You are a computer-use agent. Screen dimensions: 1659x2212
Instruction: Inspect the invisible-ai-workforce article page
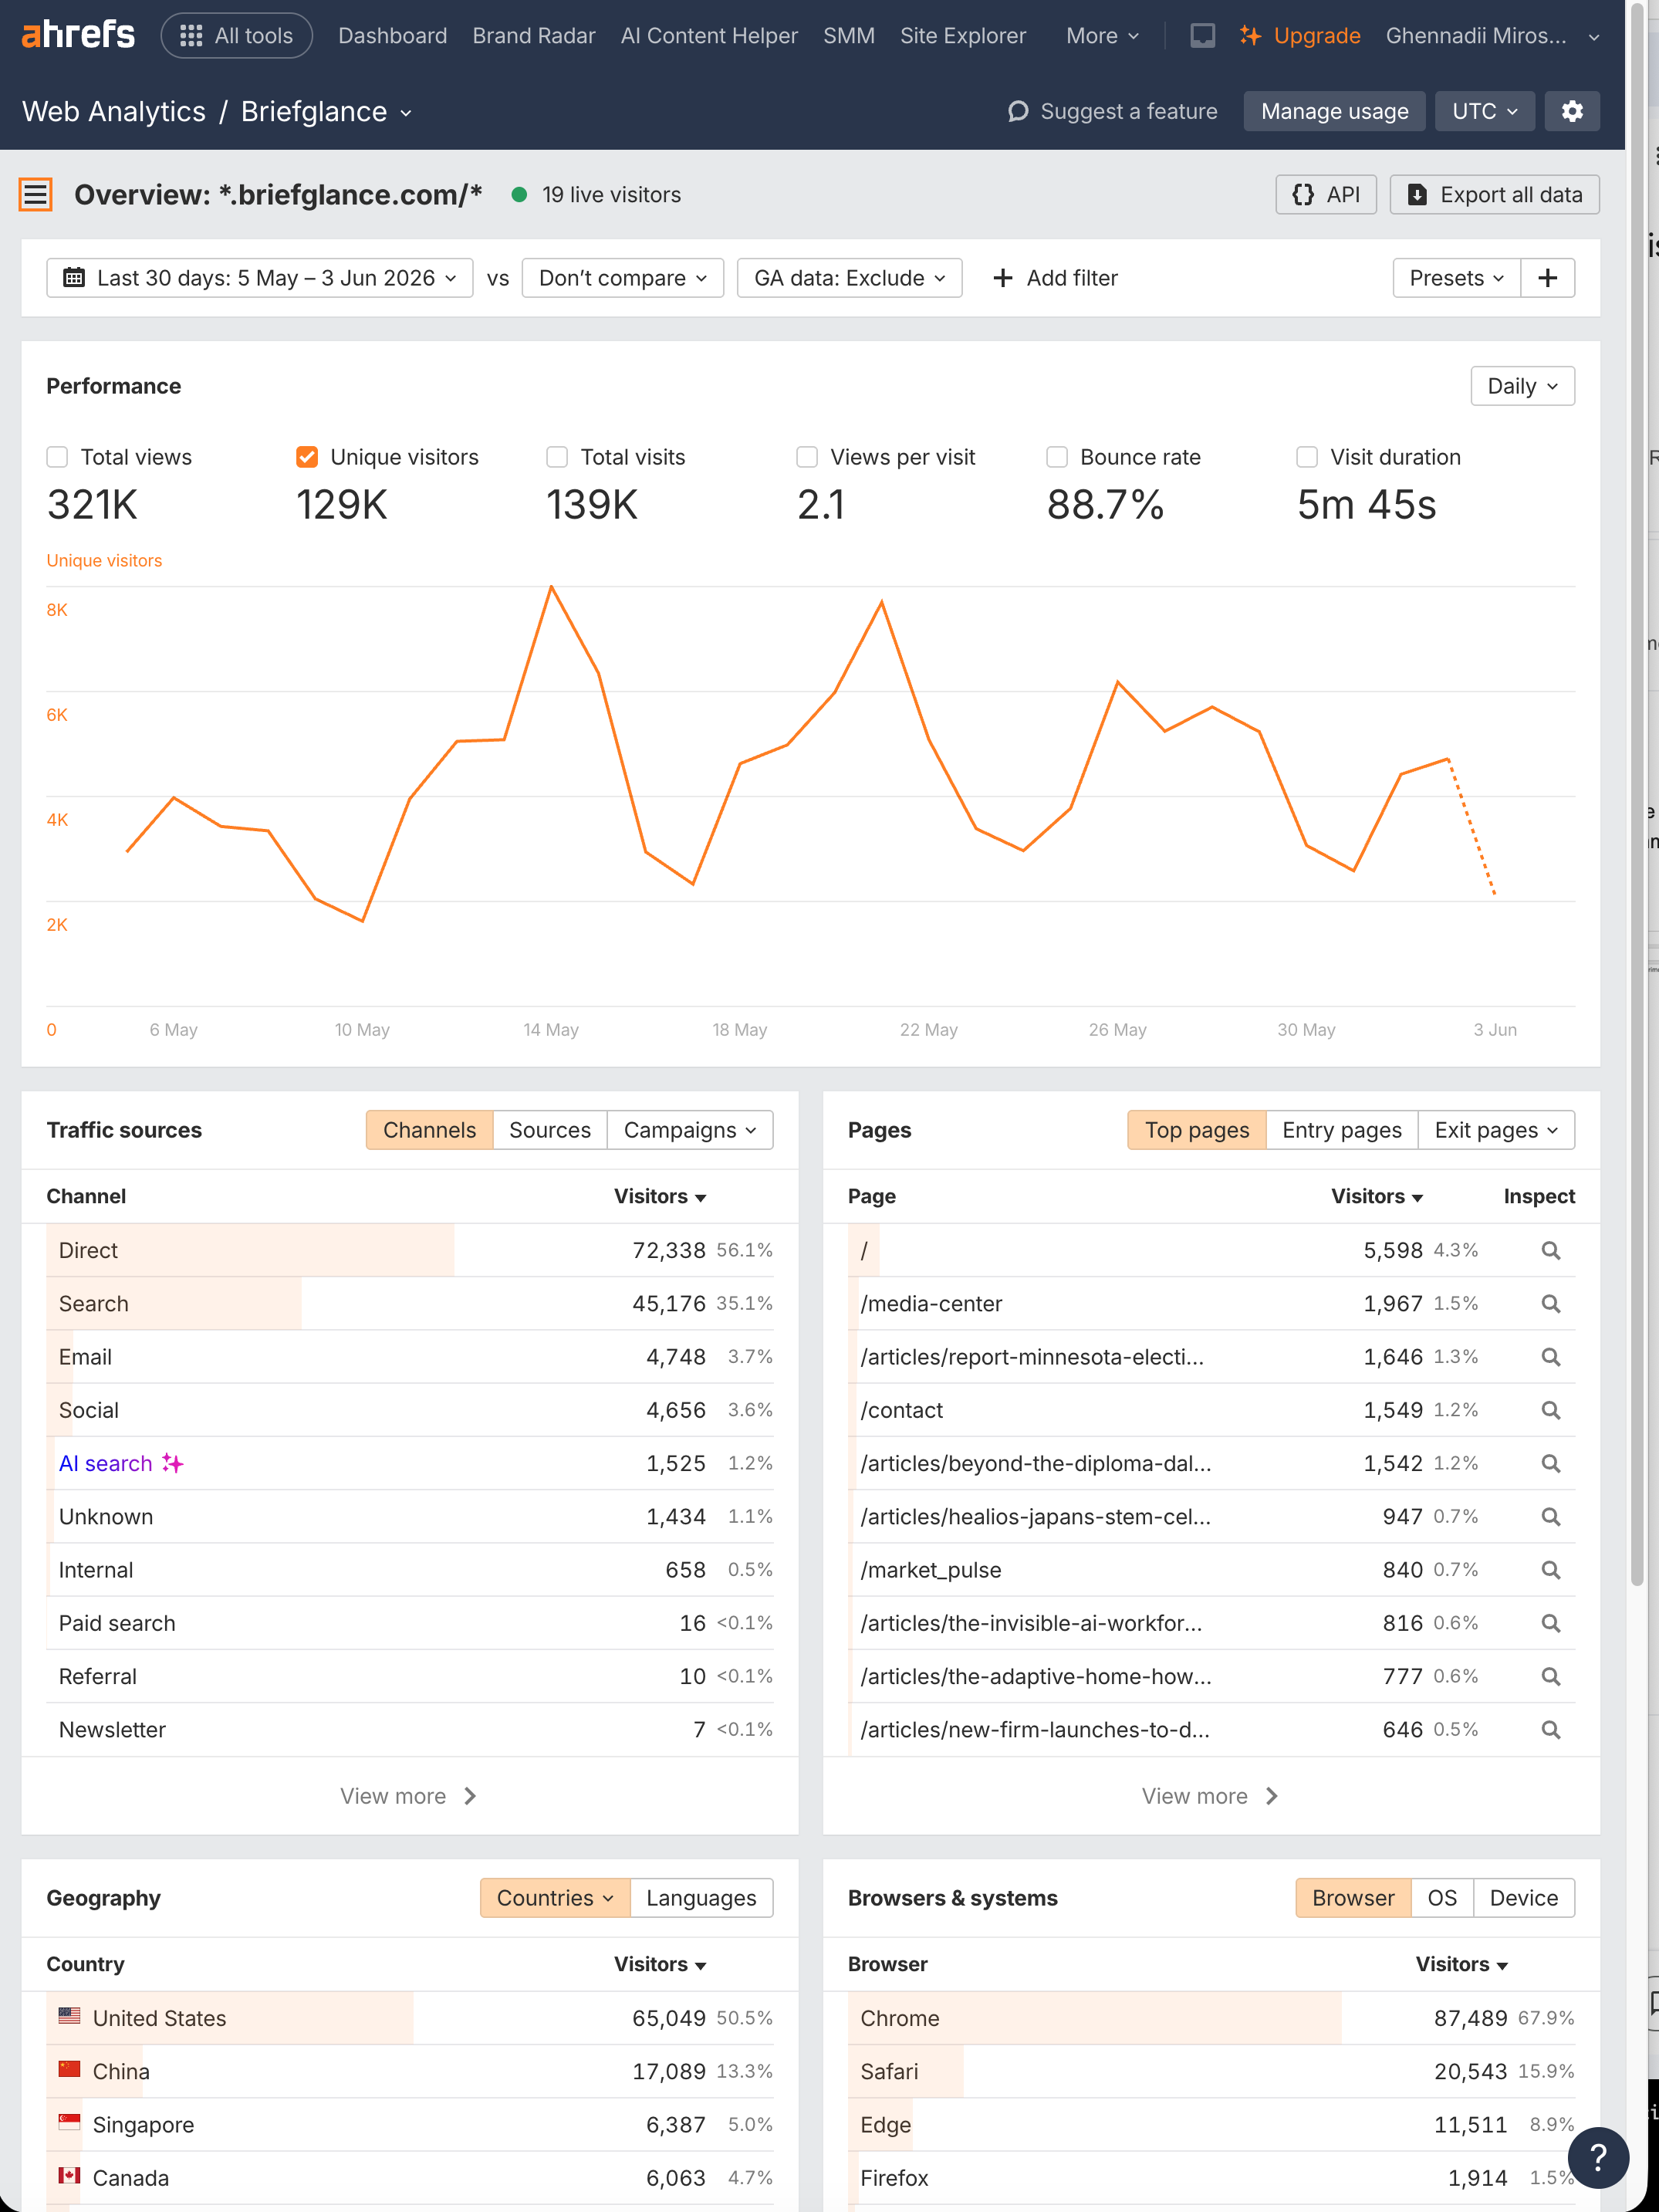point(1551,1623)
